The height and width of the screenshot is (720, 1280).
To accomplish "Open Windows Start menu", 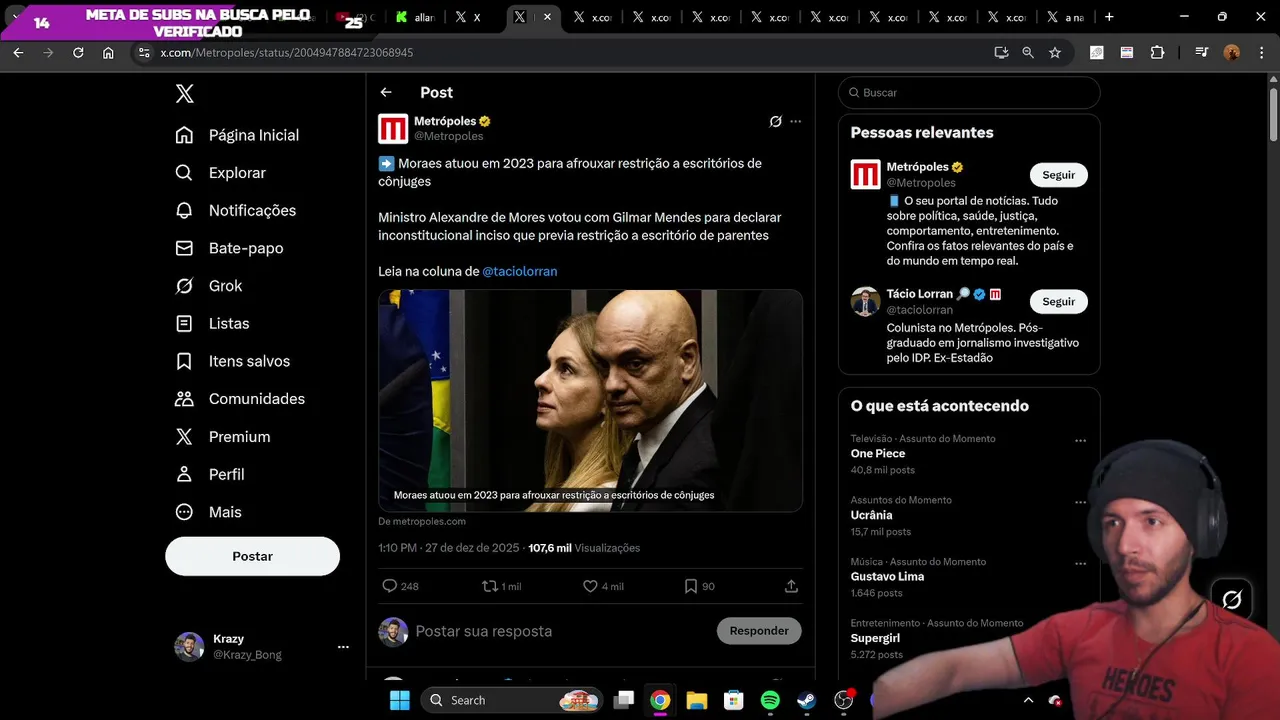I will (400, 700).
